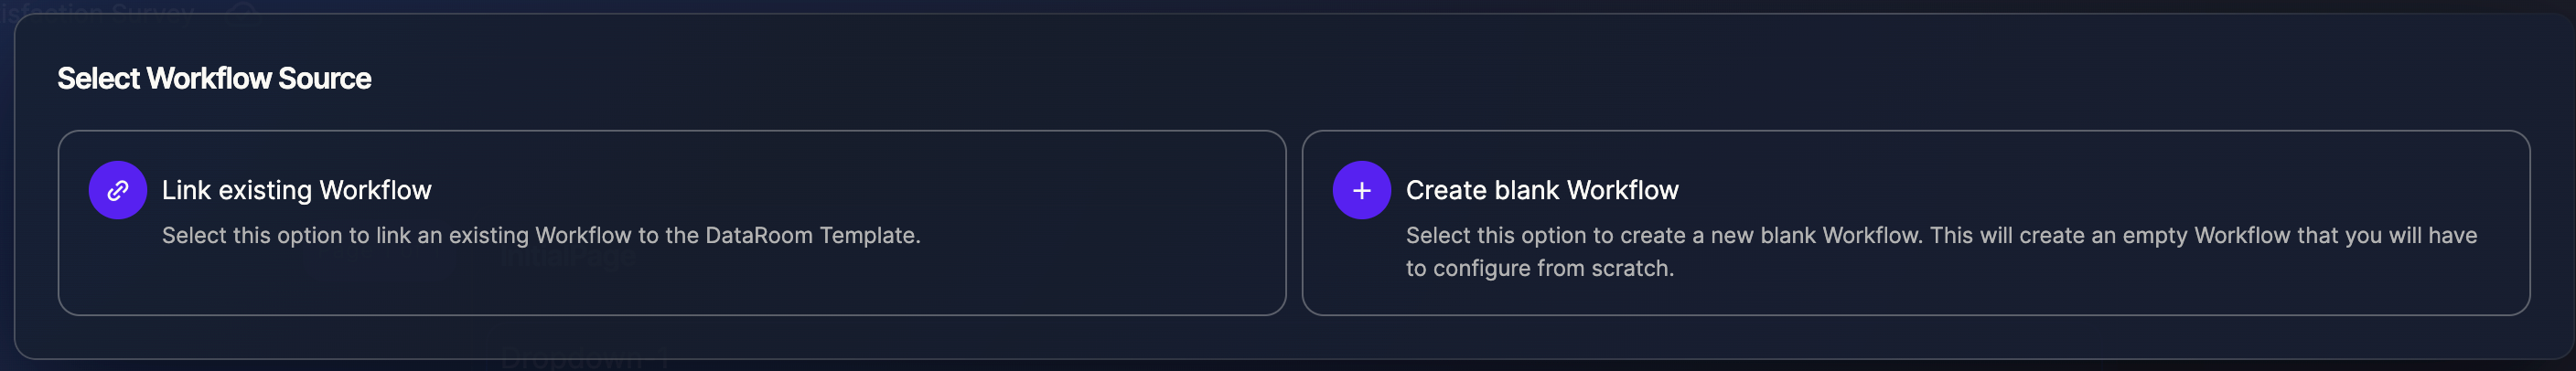The width and height of the screenshot is (2576, 371).
Task: Click the purple plus icon
Action: [x=1361, y=190]
